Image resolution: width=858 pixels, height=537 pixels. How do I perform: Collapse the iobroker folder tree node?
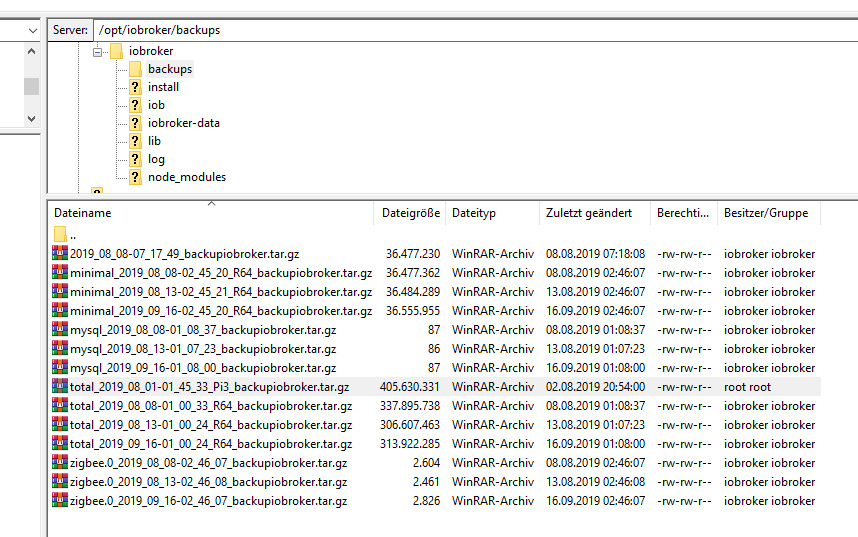pyautogui.click(x=97, y=52)
